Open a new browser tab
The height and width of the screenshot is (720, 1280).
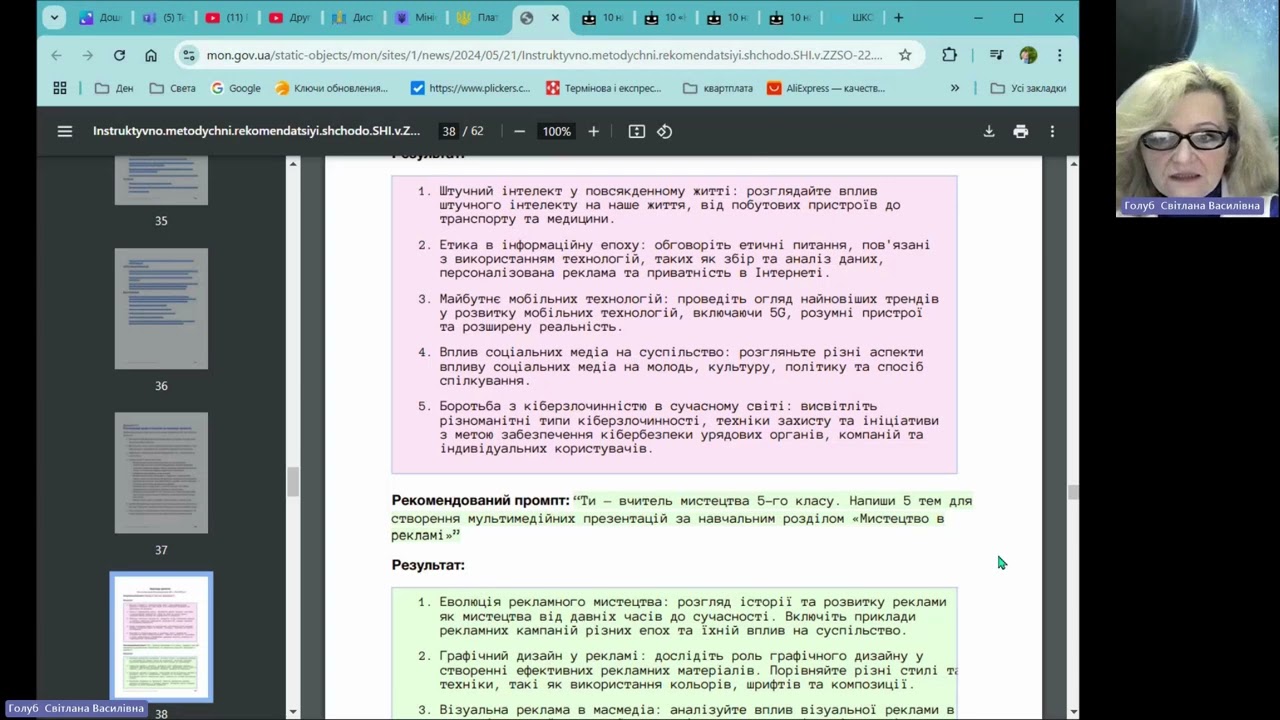(x=898, y=17)
